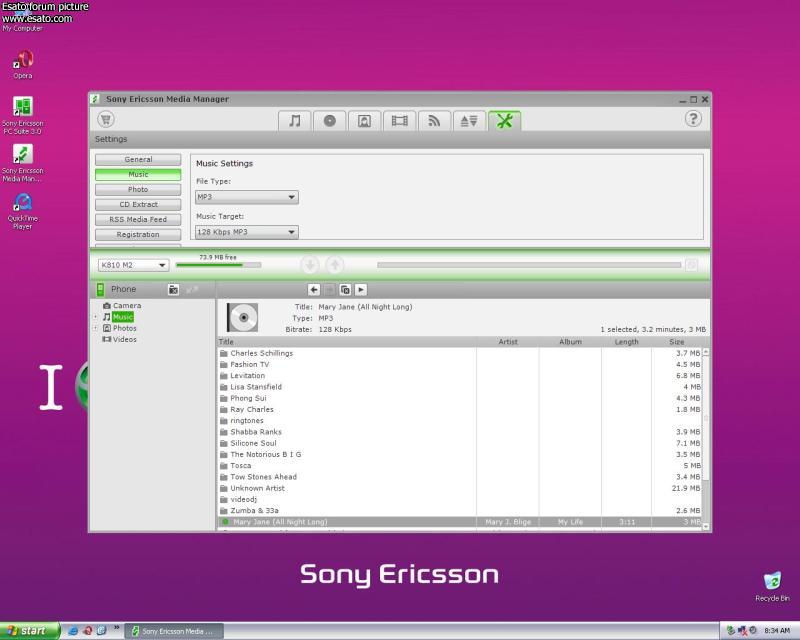The width and height of the screenshot is (800, 640).
Task: Select General settings category
Action: pos(138,159)
